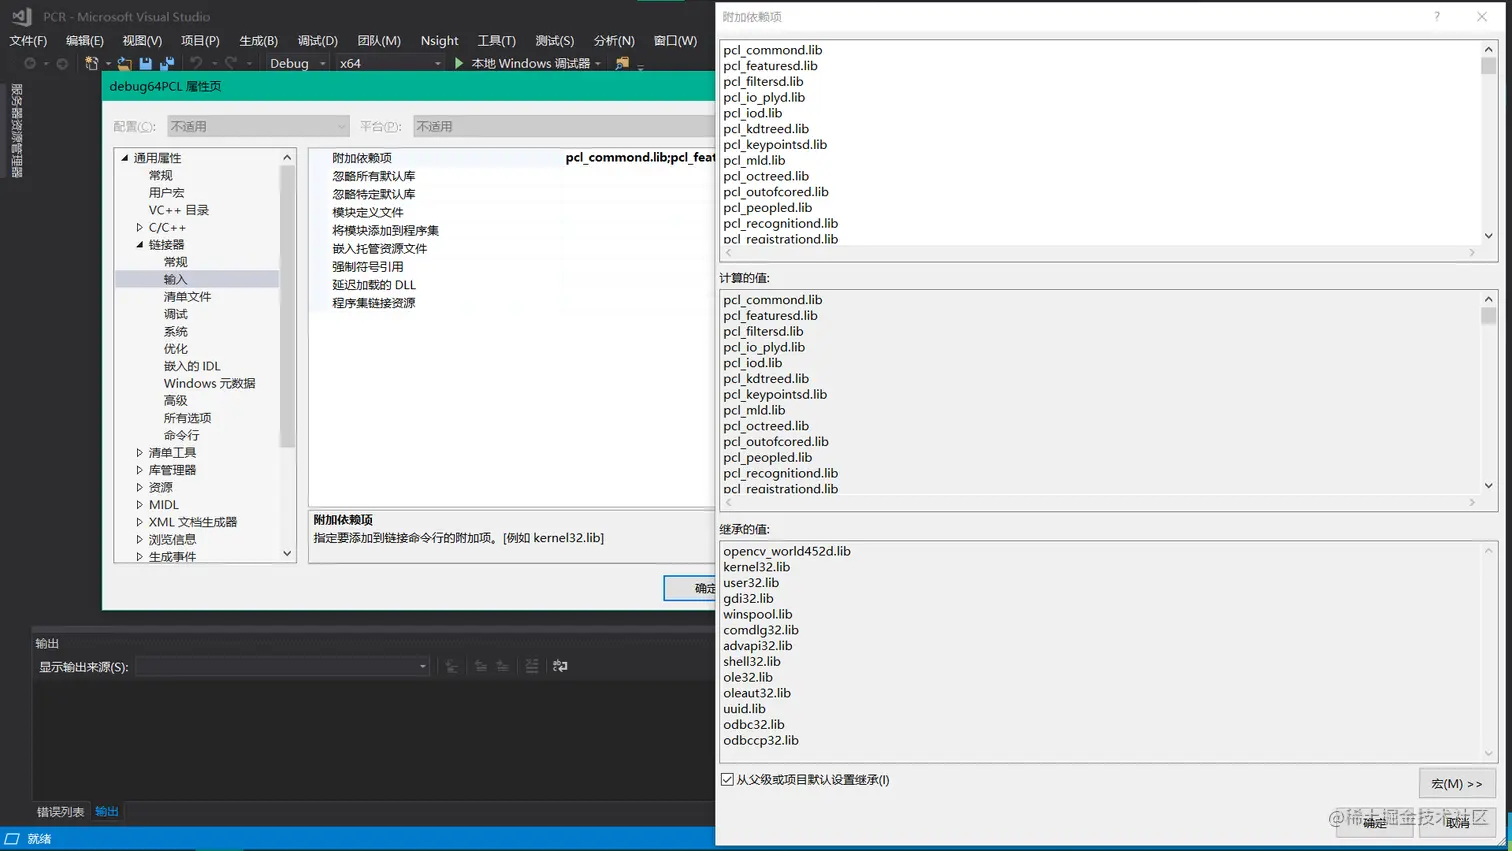Open the 服务器资源管理器 side tab
The height and width of the screenshot is (851, 1512).
pos(16,131)
